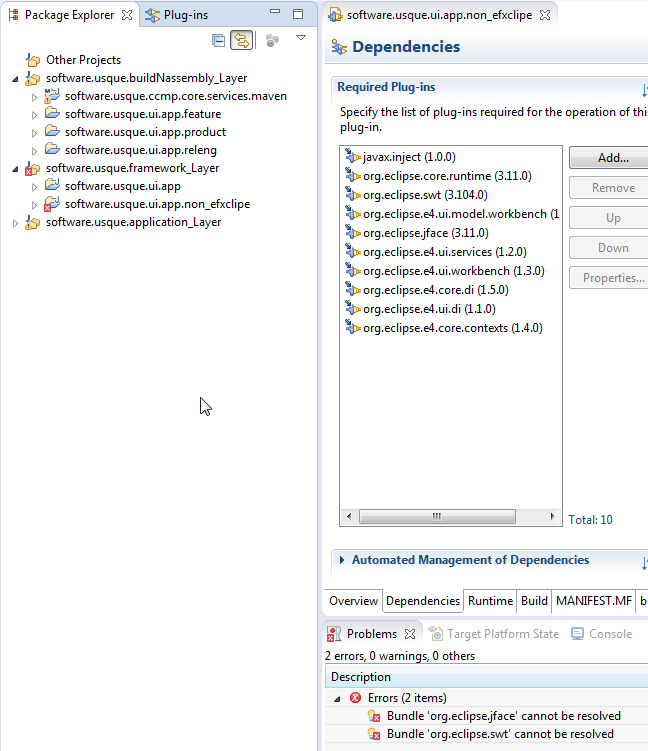Click folder icon of software.usque.ui.app.feature
Image resolution: width=648 pixels, height=751 pixels.
(52, 113)
